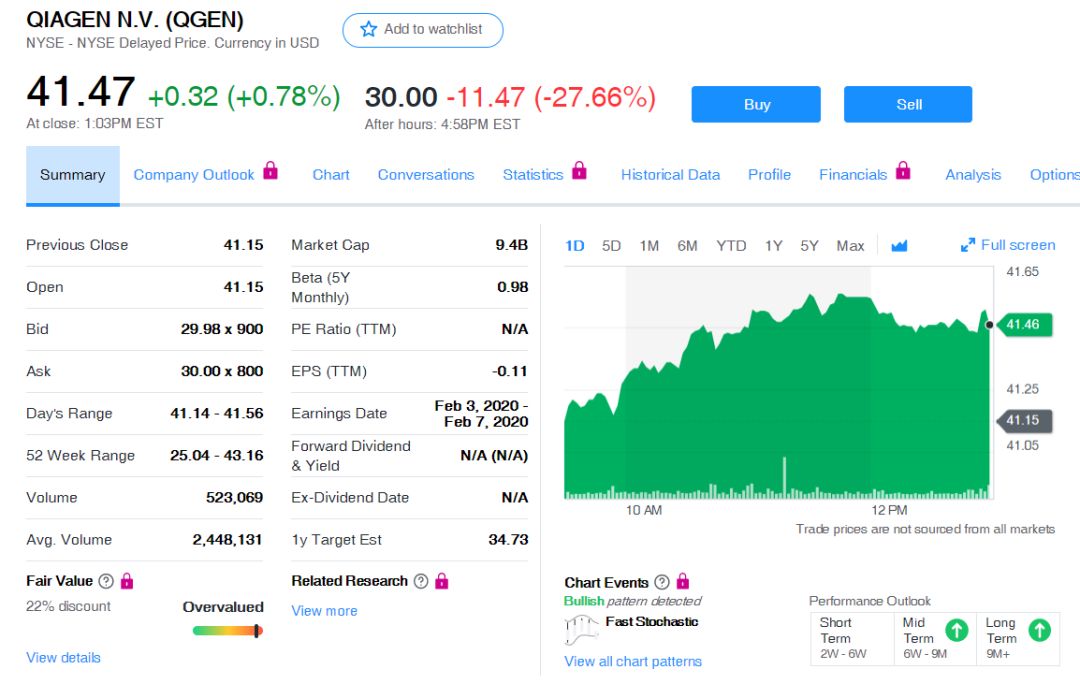Open the Company Outlook tab
The height and width of the screenshot is (684, 1080).
(194, 175)
